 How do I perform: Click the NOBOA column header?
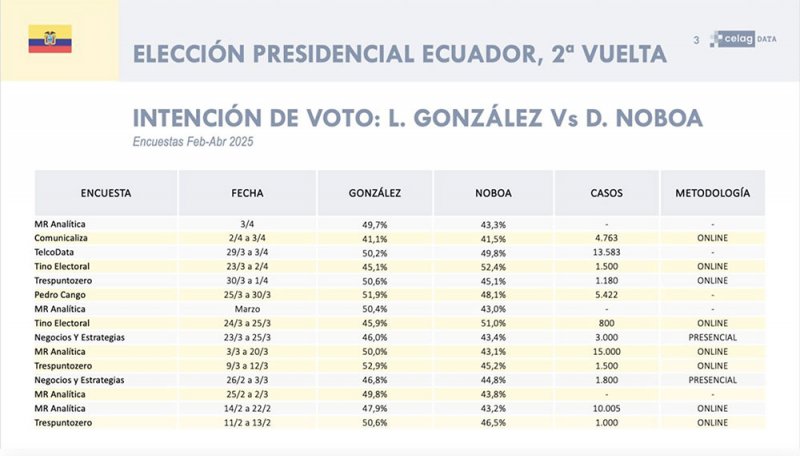coord(494,192)
